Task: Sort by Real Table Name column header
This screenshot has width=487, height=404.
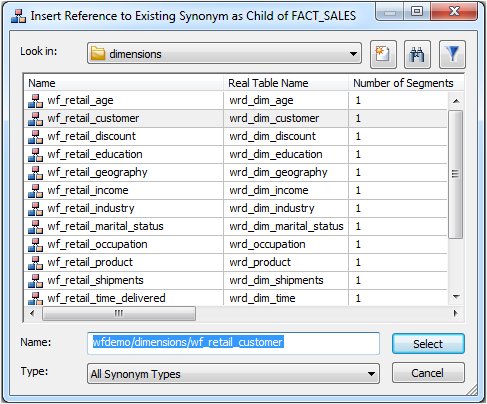Action: [x=286, y=83]
